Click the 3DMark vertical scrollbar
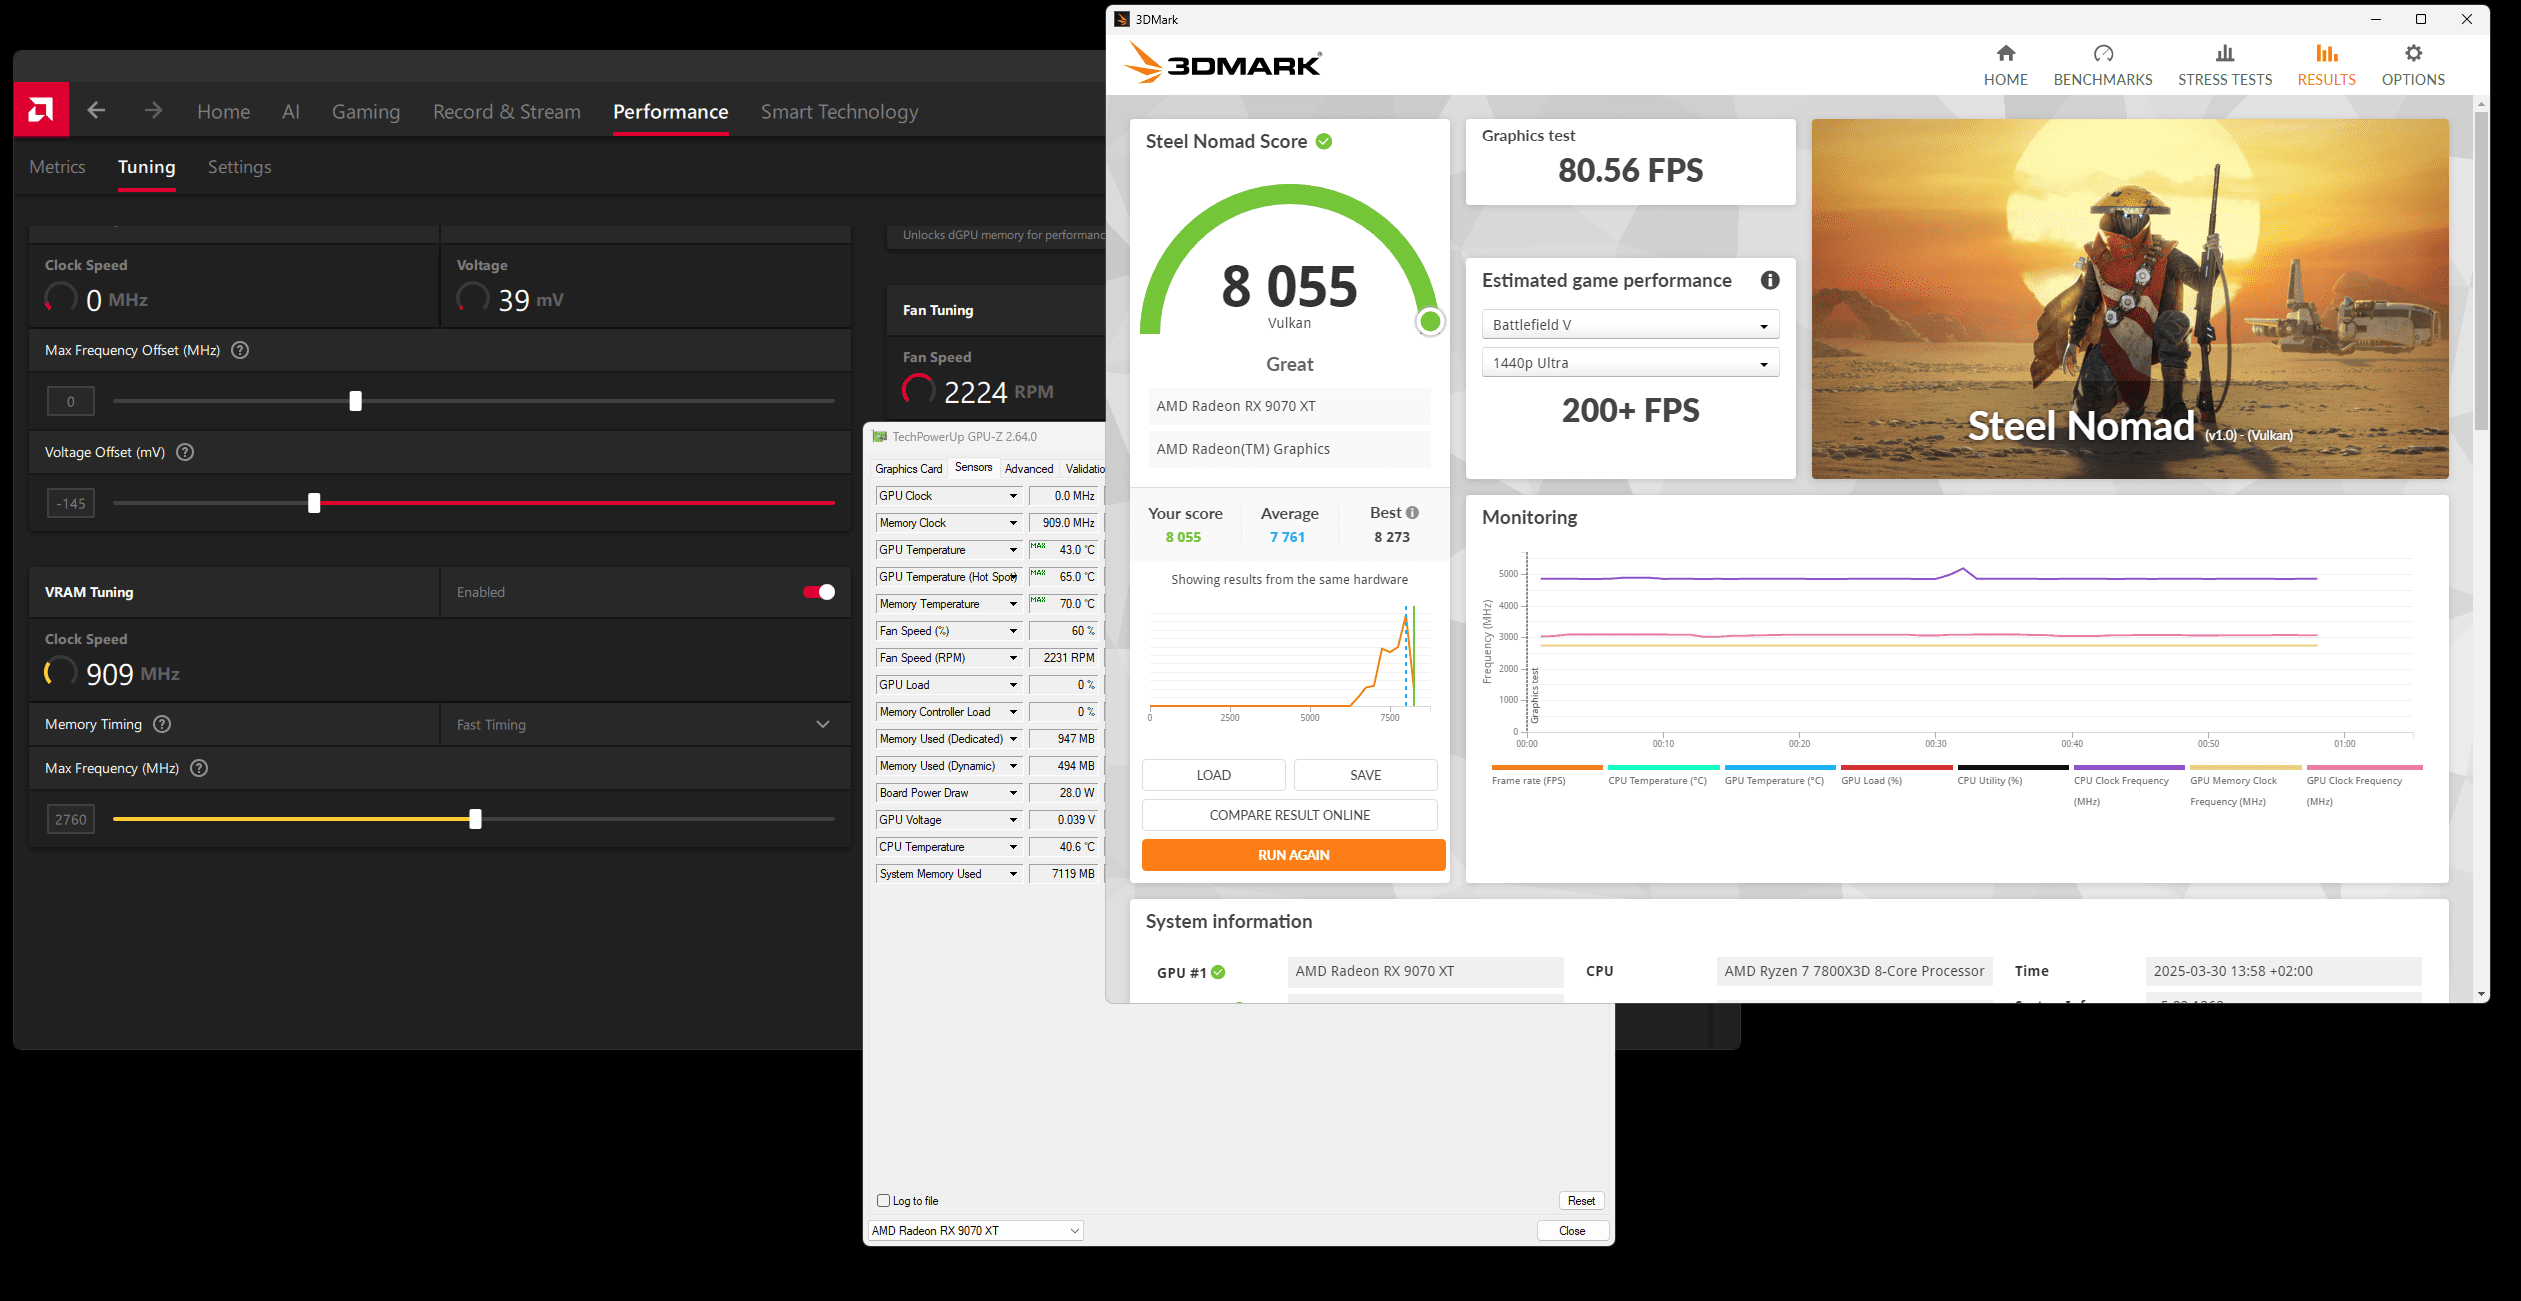Image resolution: width=2521 pixels, height=1301 pixels. [x=2481, y=270]
